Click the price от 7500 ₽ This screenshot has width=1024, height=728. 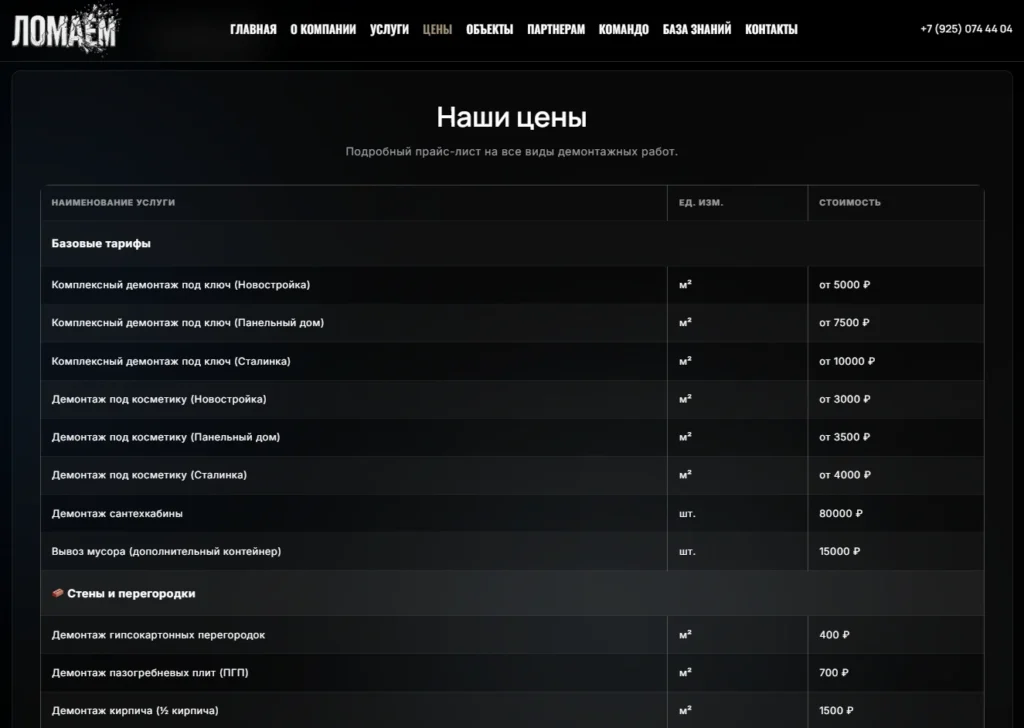[844, 323]
